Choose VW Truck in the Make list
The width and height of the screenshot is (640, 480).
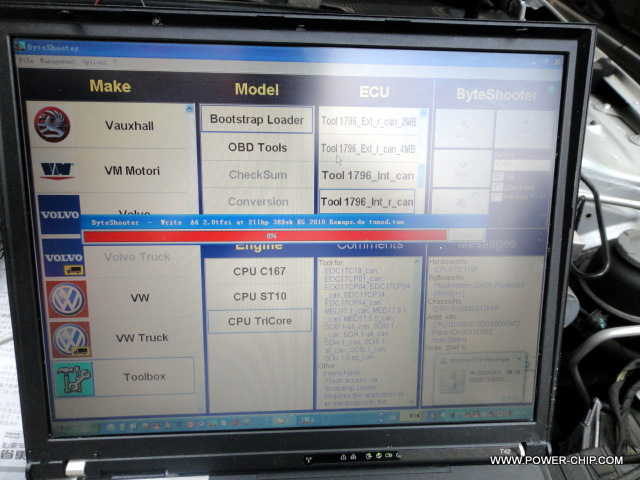pos(142,338)
